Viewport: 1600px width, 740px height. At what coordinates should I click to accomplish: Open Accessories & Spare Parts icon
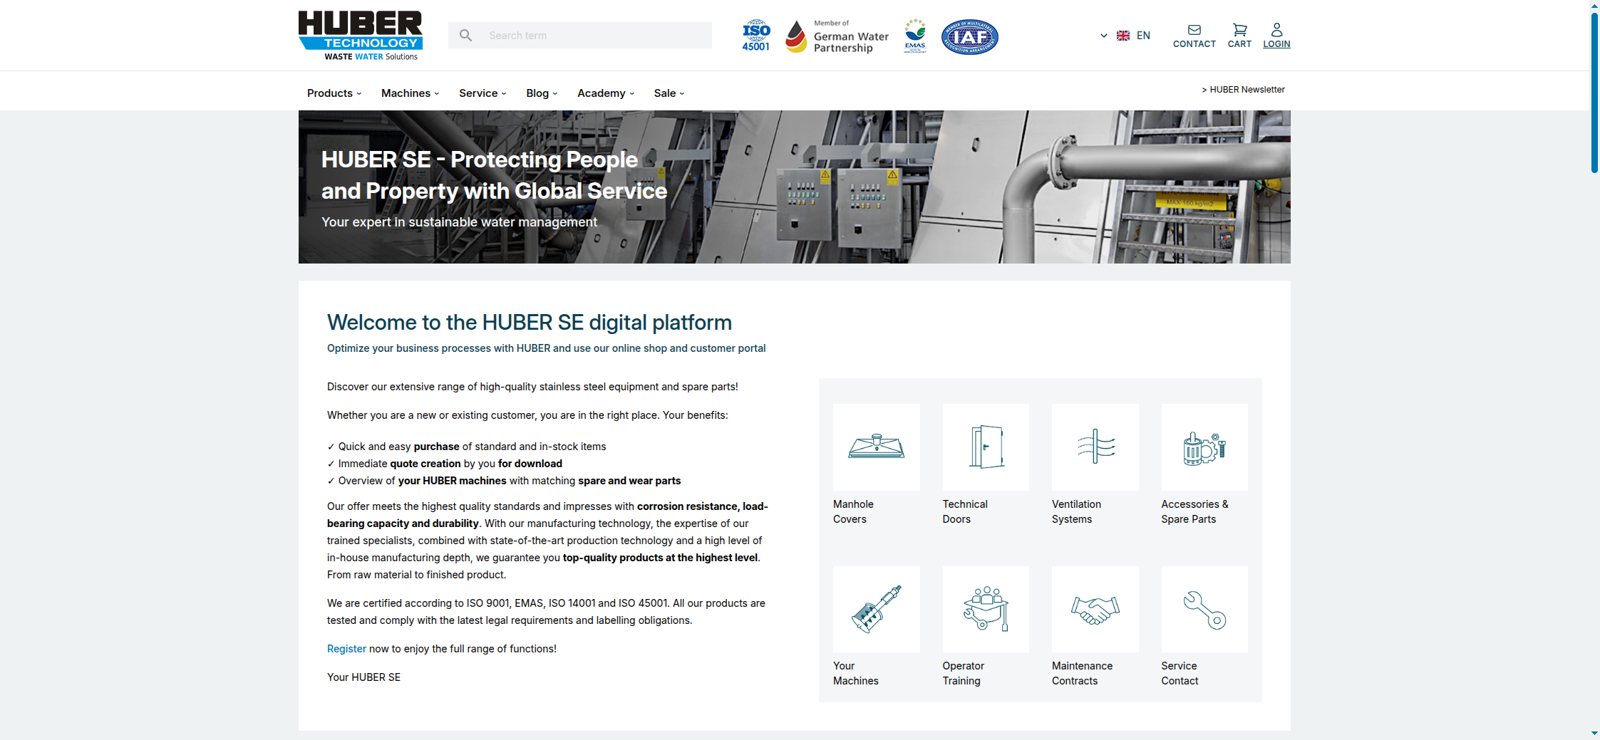point(1204,447)
